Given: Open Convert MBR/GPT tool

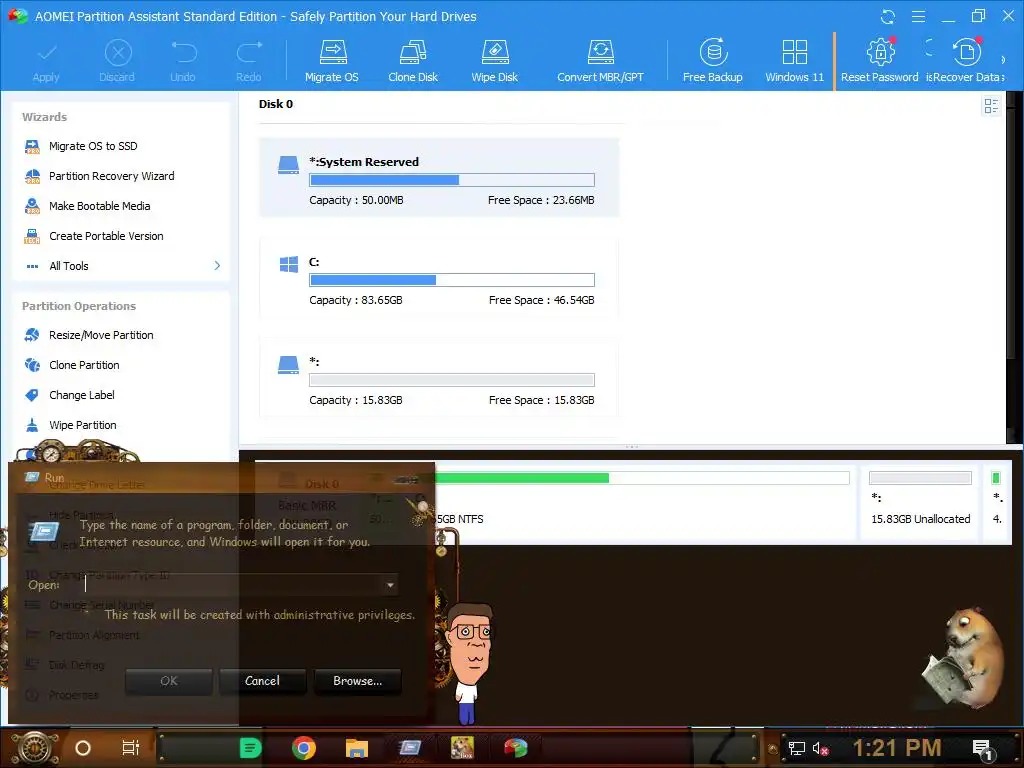Looking at the screenshot, I should [600, 62].
